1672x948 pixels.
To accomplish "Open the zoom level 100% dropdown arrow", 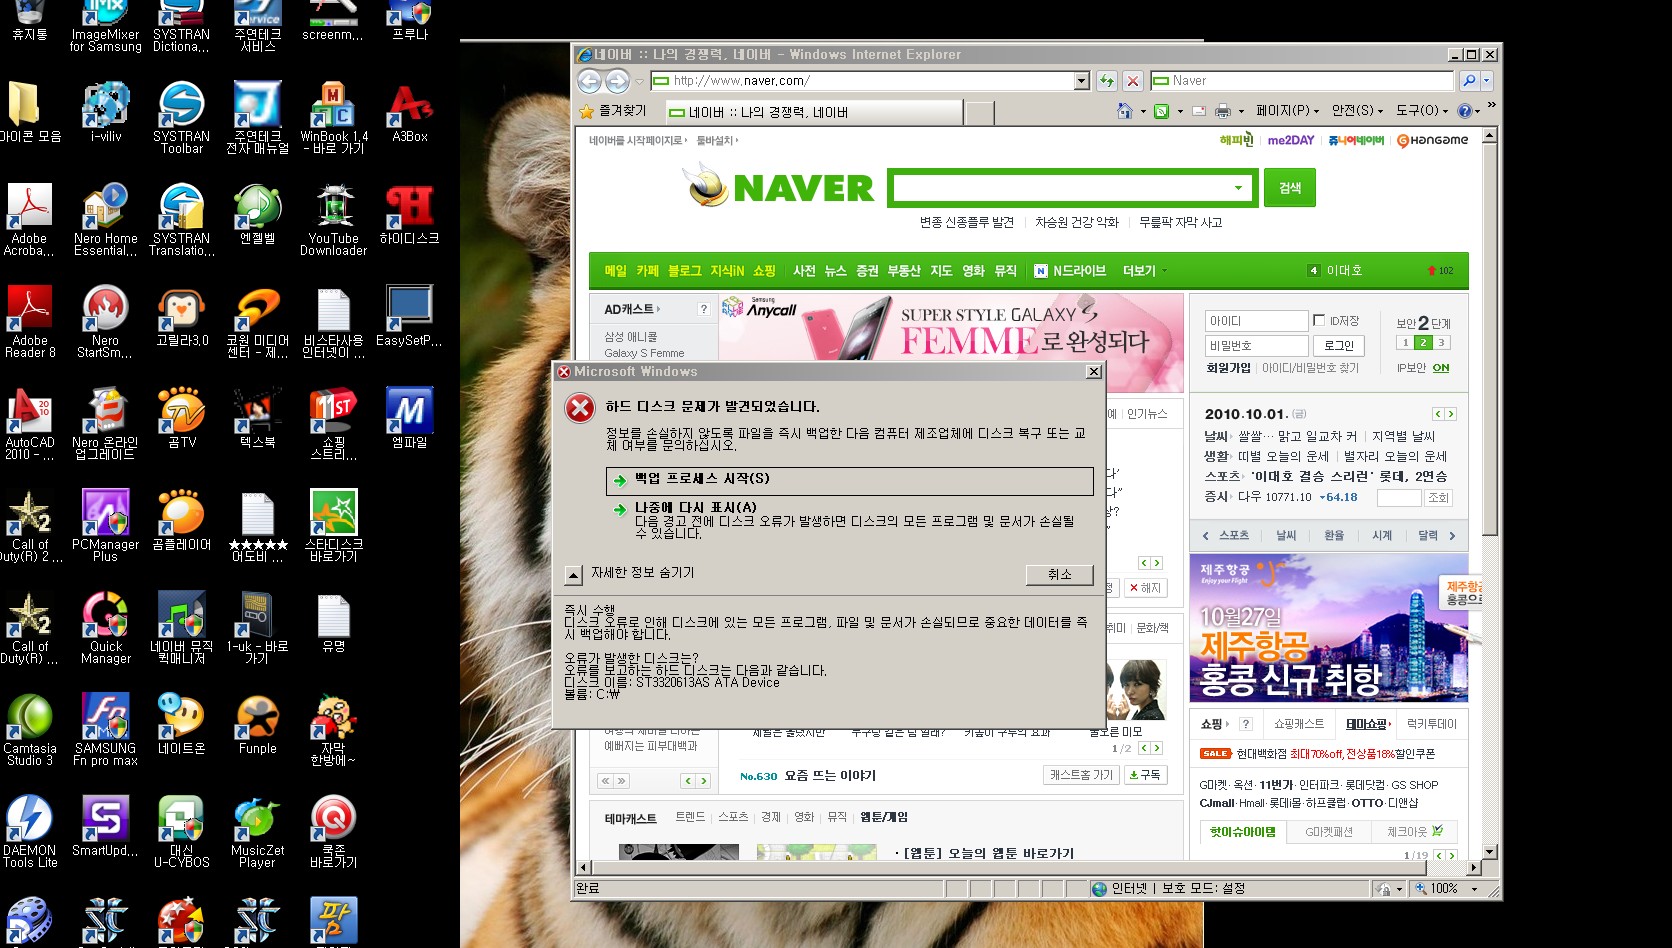I will pos(1474,889).
